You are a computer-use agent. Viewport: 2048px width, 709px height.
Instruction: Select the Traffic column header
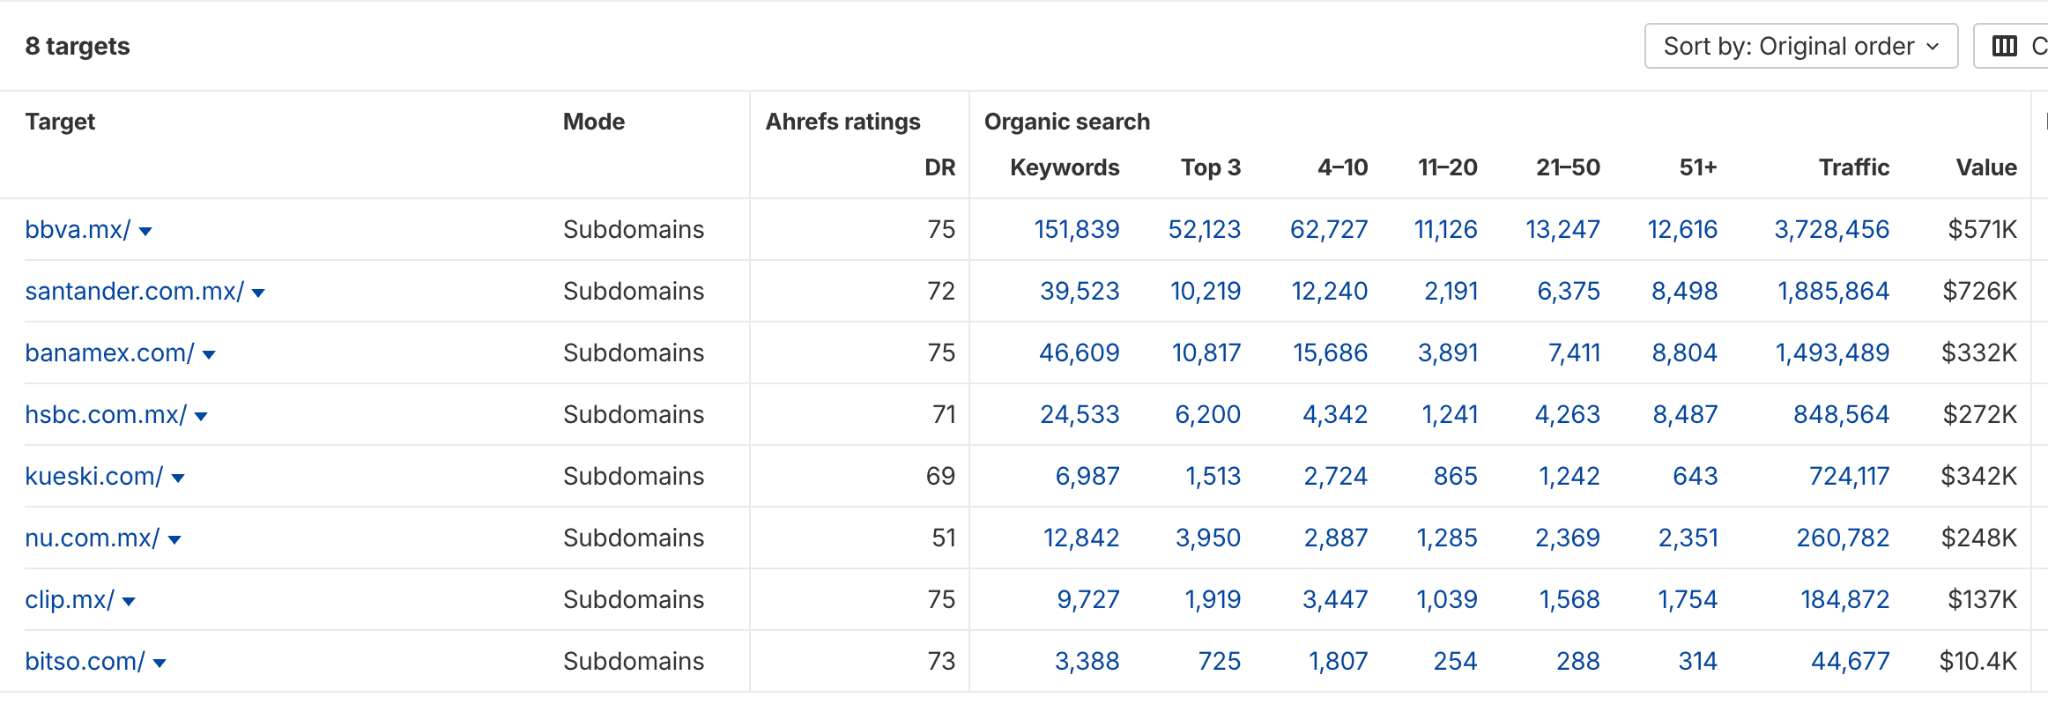1853,167
